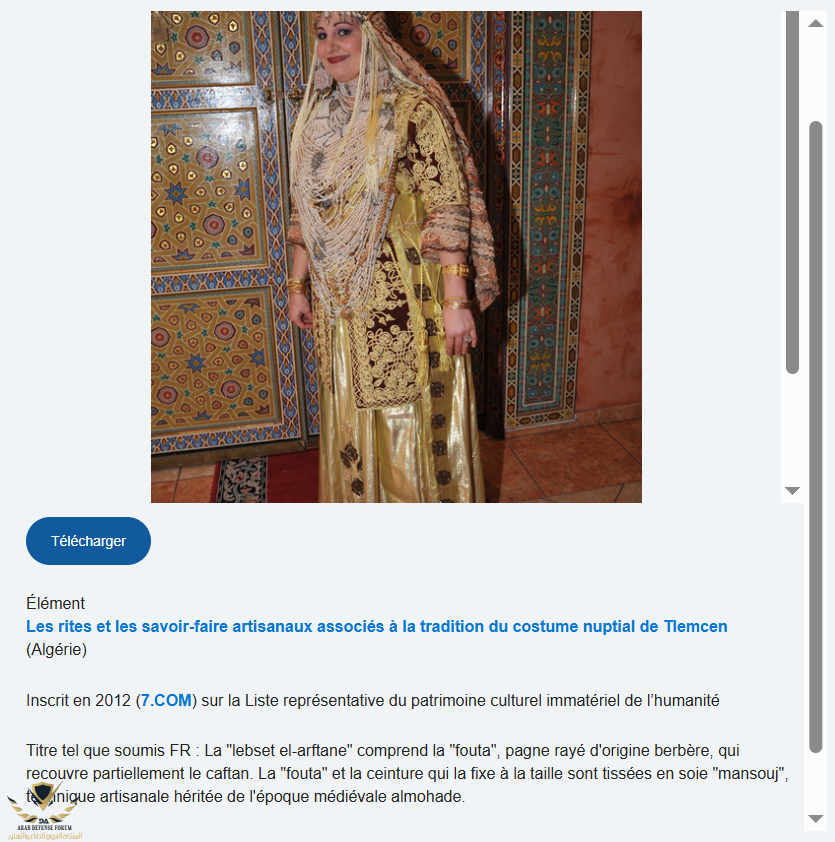Click the terracotta wall area in the photo

pos(614,215)
